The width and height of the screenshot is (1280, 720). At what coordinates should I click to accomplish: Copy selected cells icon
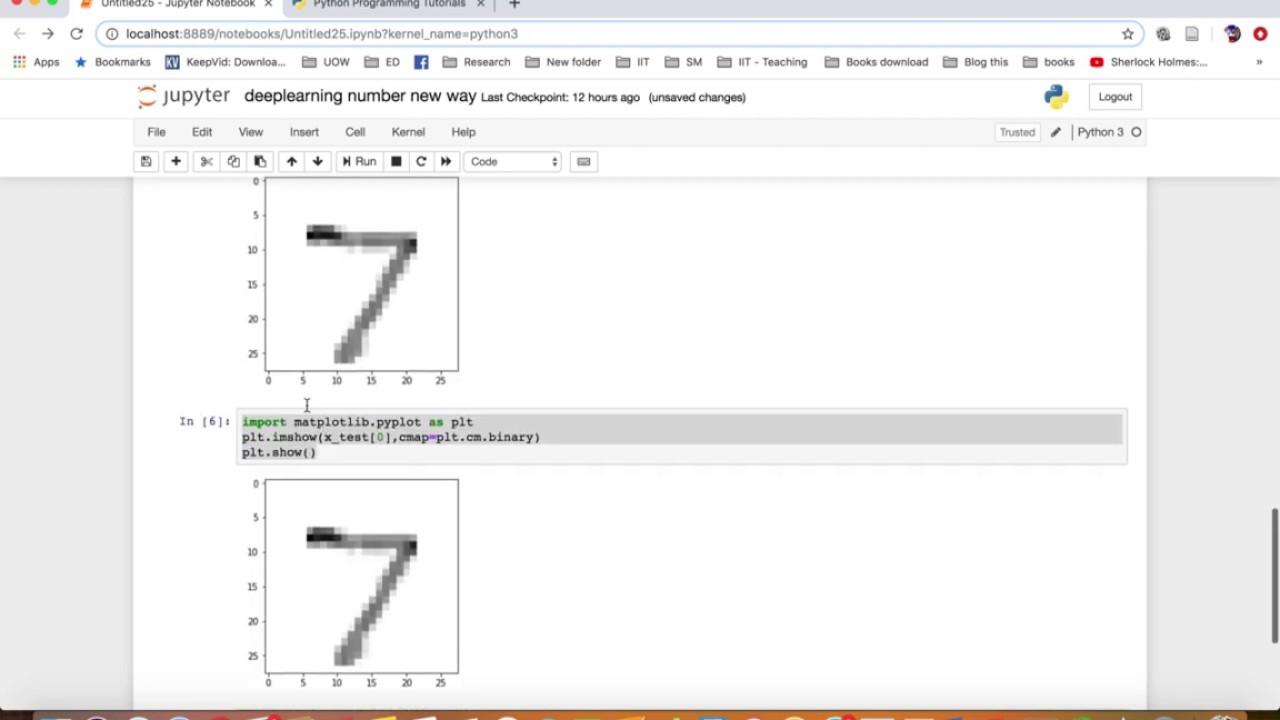[233, 162]
